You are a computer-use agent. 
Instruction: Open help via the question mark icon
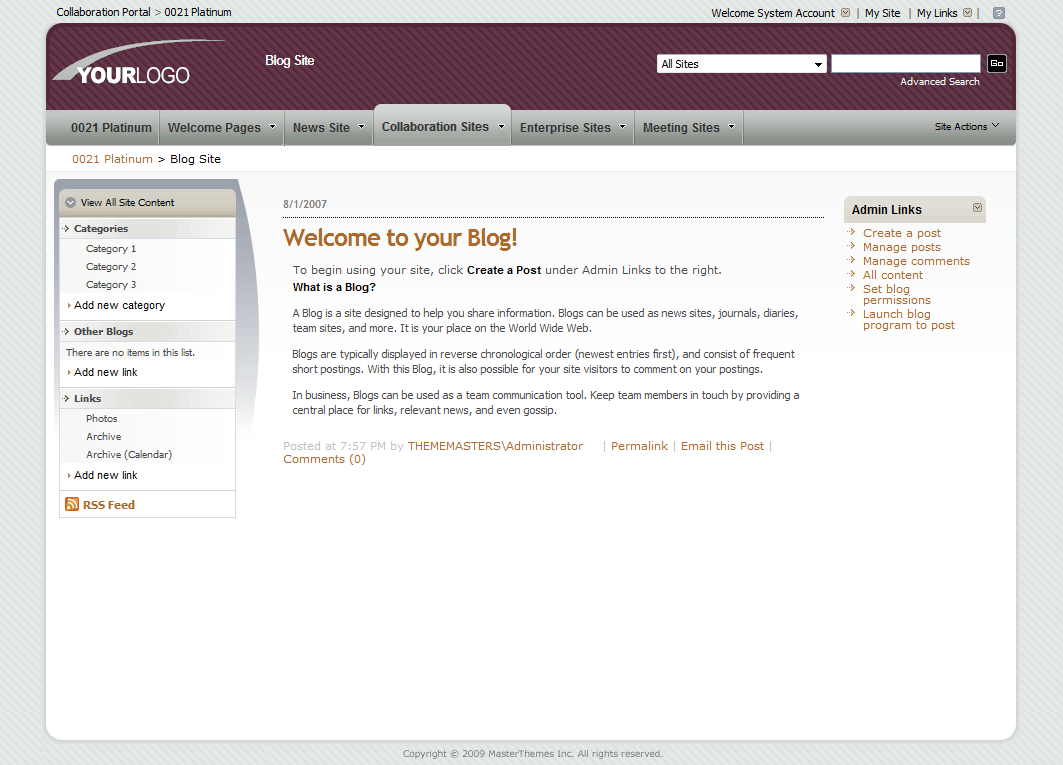(997, 12)
